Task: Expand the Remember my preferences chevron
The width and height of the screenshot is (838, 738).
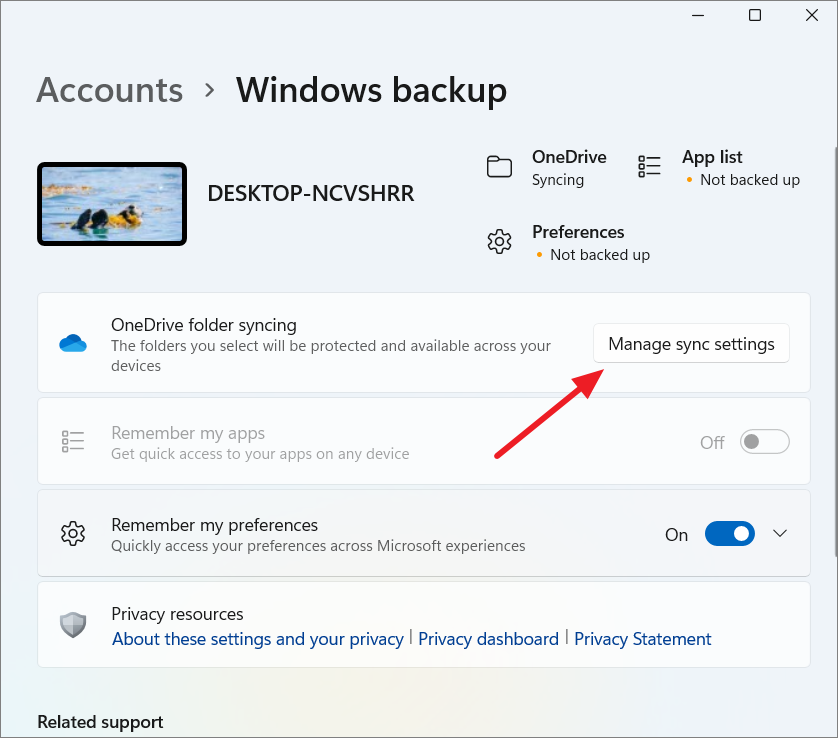Action: tap(780, 533)
